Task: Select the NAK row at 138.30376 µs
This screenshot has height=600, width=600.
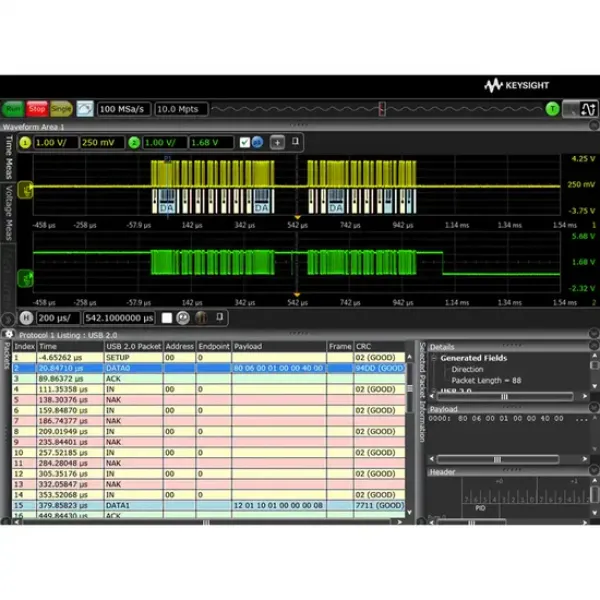Action: (209, 399)
